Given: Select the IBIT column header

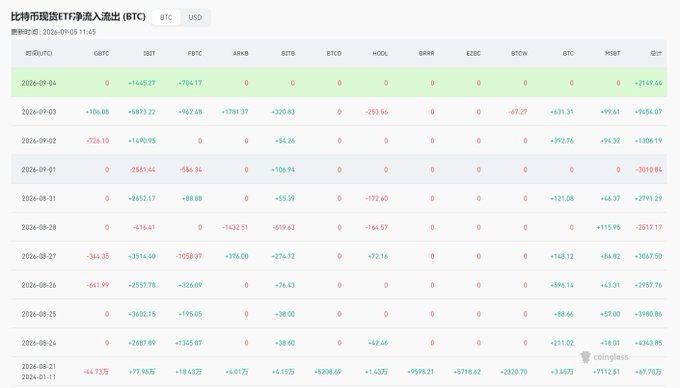Looking at the screenshot, I should point(149,53).
